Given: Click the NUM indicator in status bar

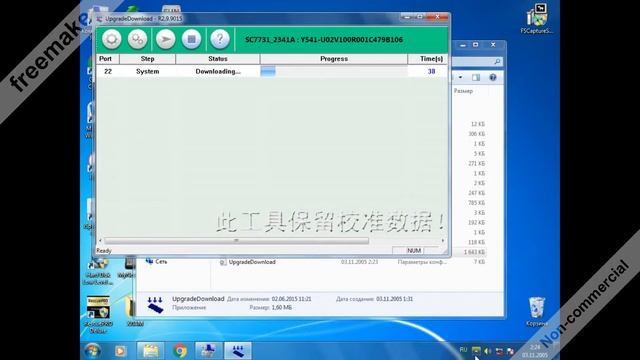Looking at the screenshot, I should pos(414,251).
